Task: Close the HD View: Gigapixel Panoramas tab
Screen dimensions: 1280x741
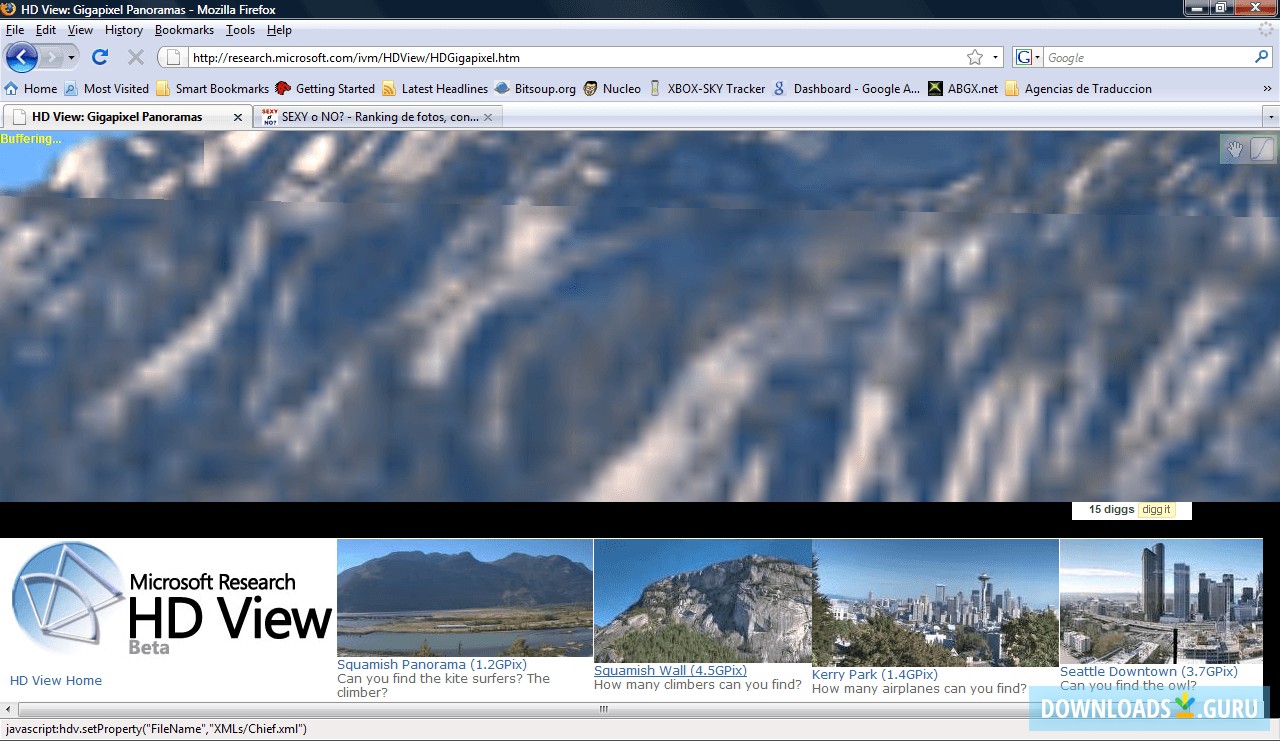Action: [238, 117]
